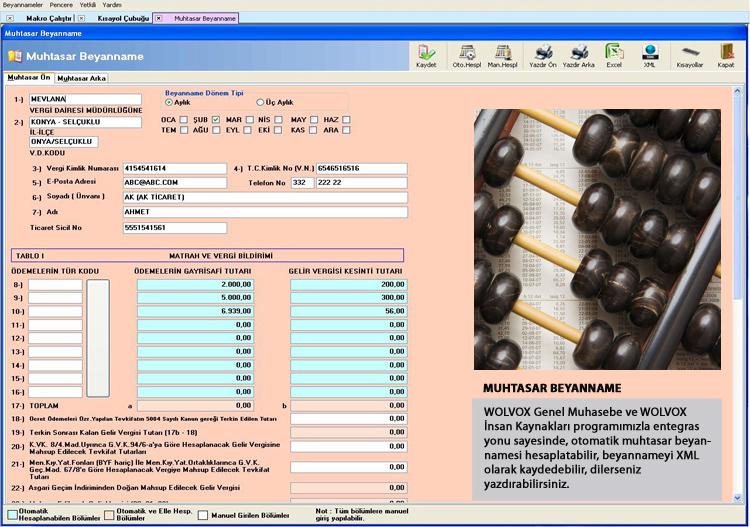Image resolution: width=750 pixels, height=527 pixels.
Task: Run Oto.Hespl automatic calculation
Action: [466, 55]
